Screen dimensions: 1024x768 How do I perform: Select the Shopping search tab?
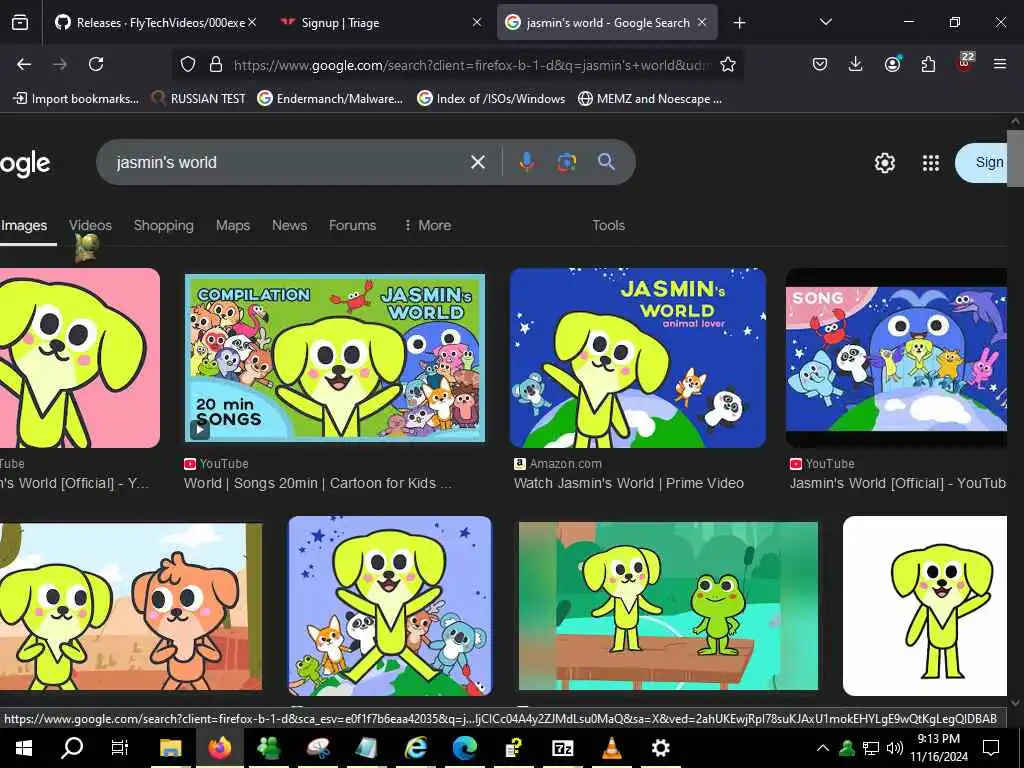pyautogui.click(x=163, y=225)
